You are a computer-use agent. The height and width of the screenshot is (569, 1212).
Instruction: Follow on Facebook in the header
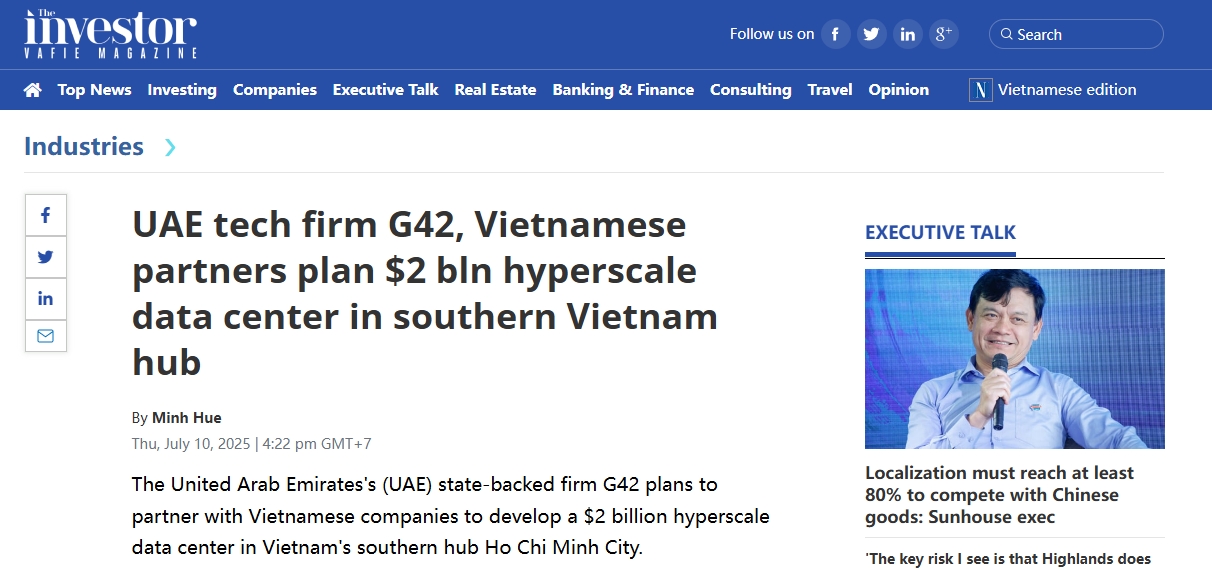(x=836, y=34)
